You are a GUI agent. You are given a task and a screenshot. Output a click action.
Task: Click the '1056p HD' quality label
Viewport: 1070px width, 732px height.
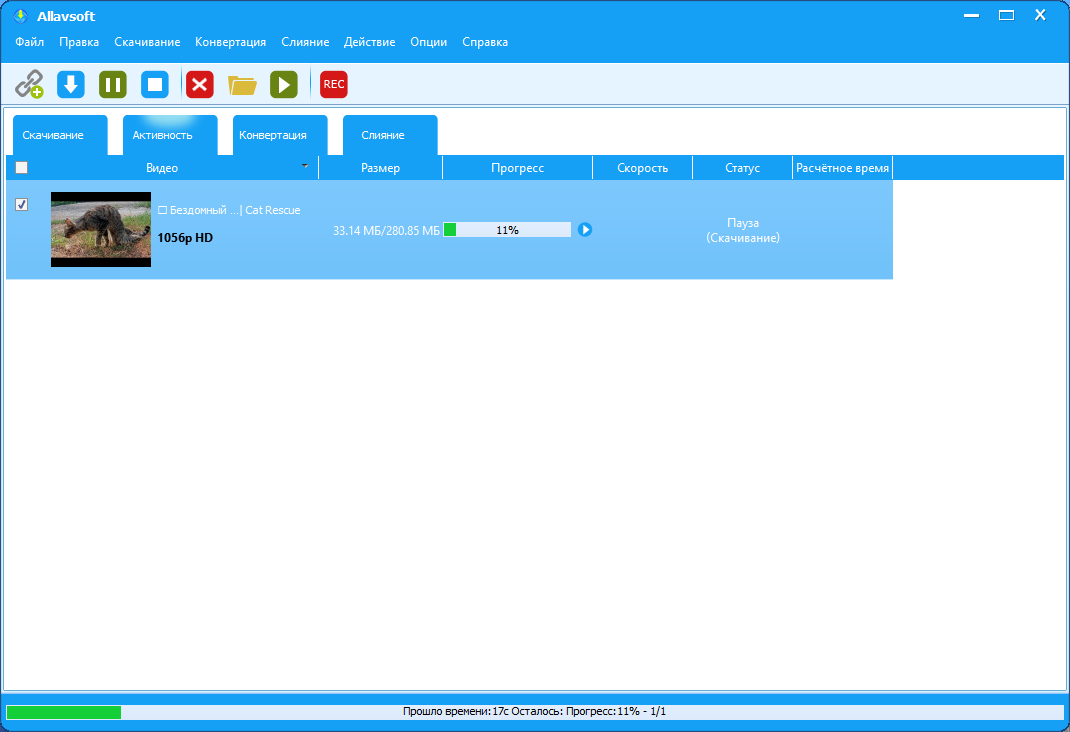185,237
